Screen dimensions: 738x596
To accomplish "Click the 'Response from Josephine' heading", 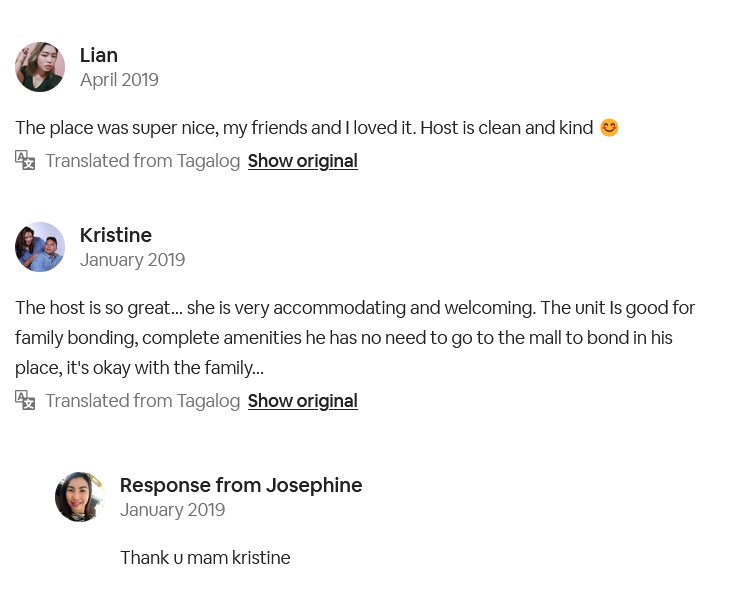I will [241, 485].
